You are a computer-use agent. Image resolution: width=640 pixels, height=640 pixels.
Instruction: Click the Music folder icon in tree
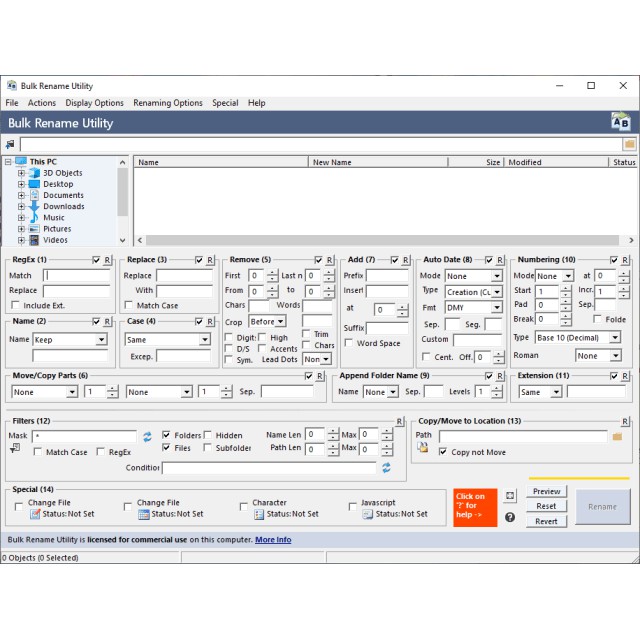click(x=34, y=217)
